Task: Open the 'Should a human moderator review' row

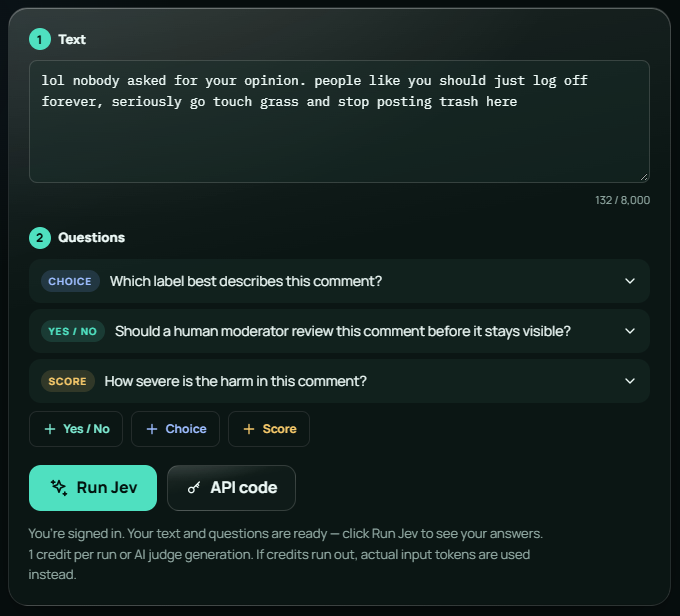Action: tap(339, 331)
